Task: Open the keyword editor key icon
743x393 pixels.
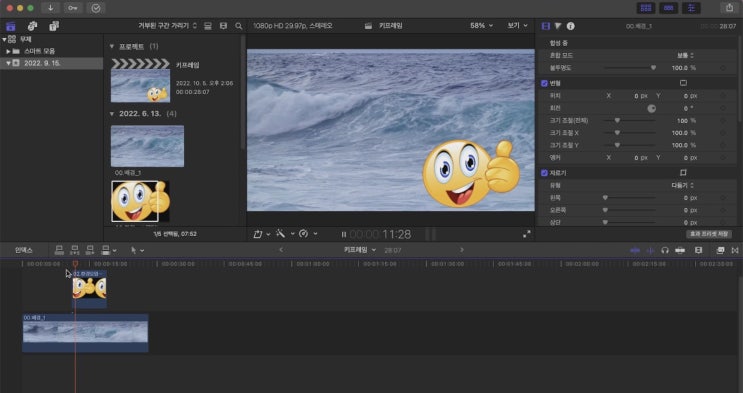Action: [72, 8]
